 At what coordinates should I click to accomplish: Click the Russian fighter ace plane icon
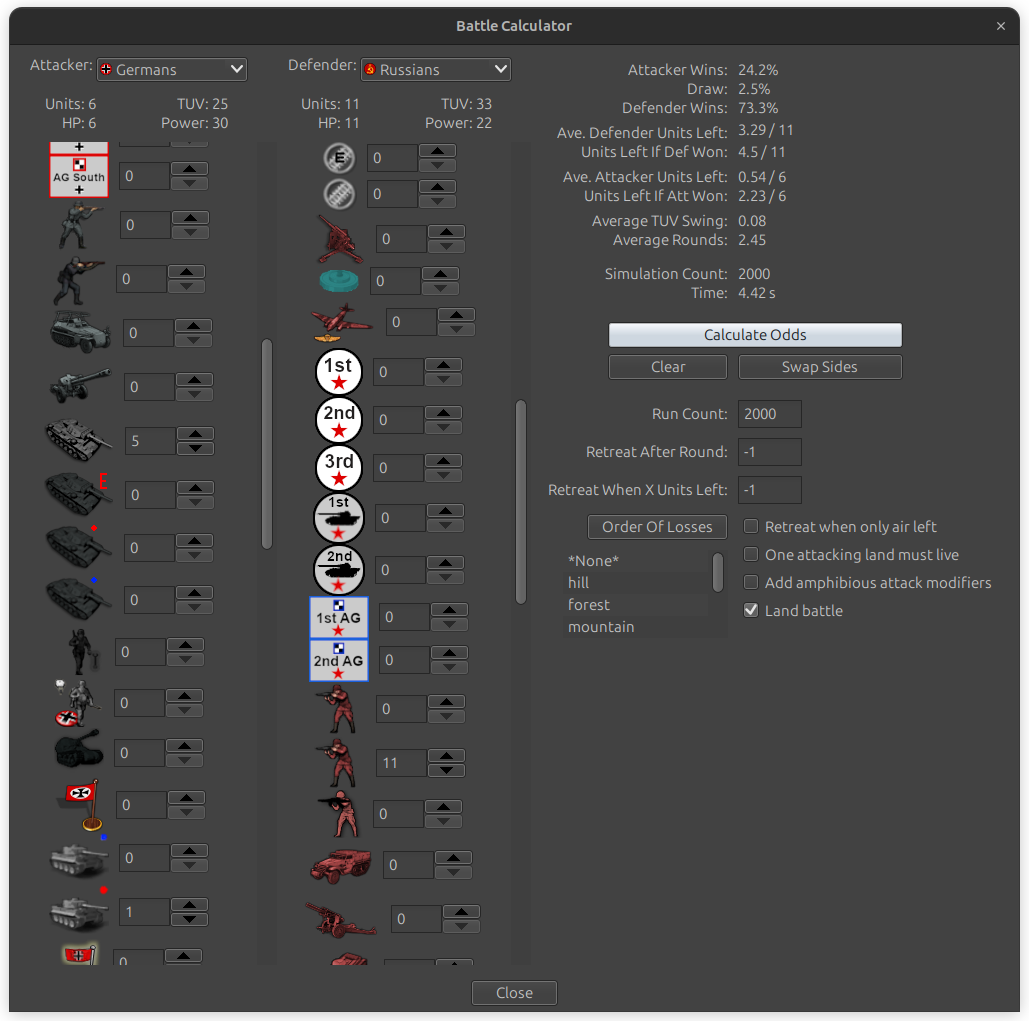(339, 321)
